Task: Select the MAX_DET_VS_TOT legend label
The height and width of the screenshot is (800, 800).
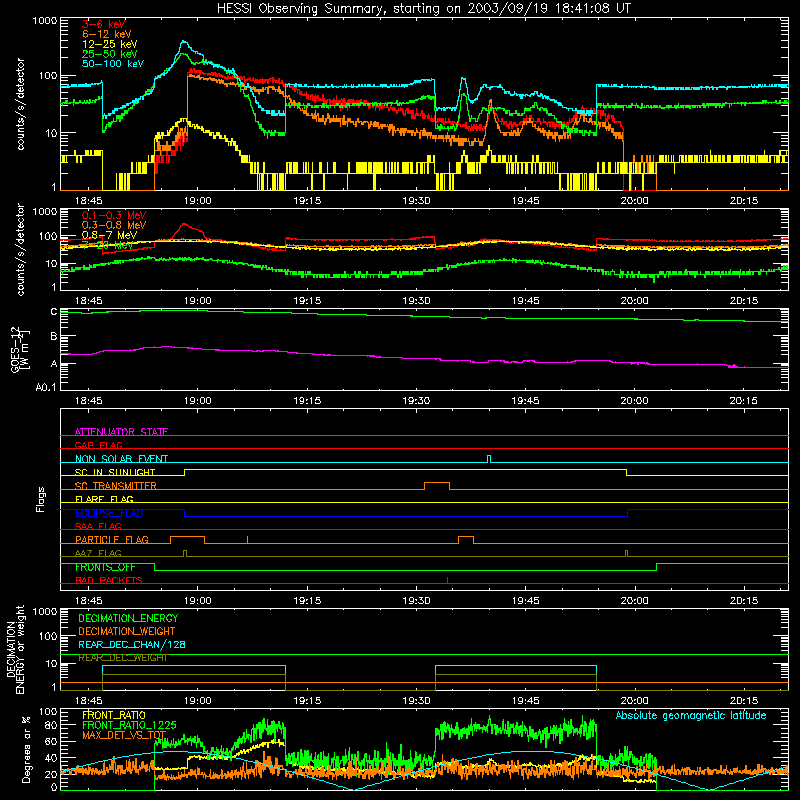Action: [x=124, y=735]
